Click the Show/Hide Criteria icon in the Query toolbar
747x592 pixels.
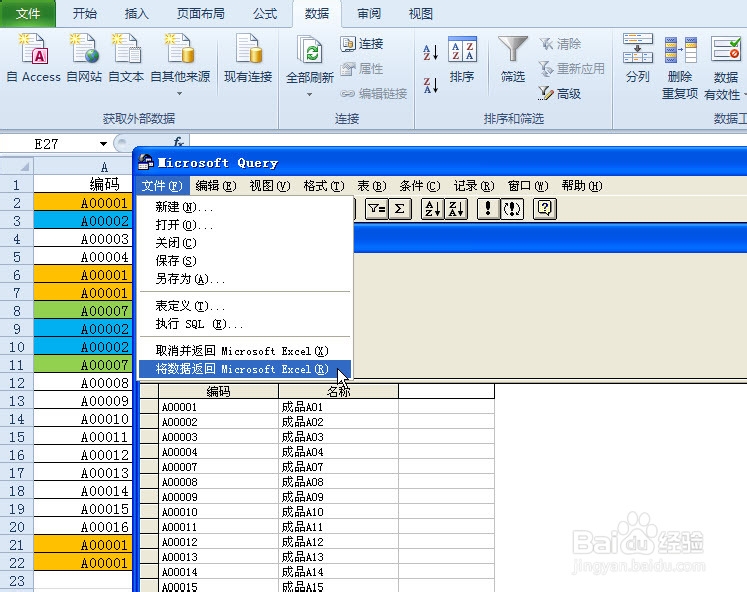pos(377,209)
